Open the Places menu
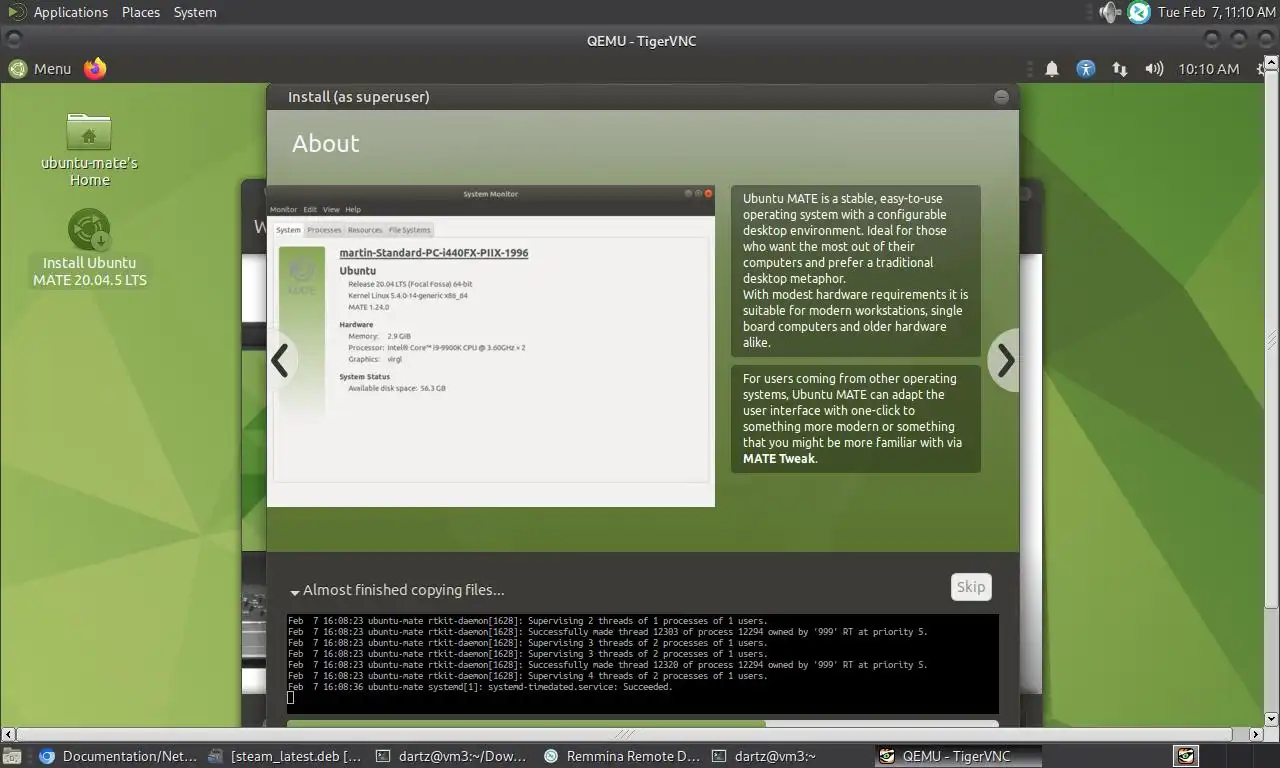This screenshot has width=1280, height=768. coord(141,12)
